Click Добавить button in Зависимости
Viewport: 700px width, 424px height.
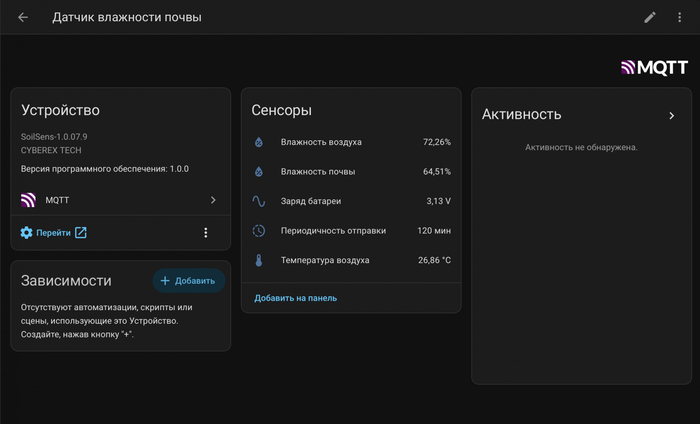point(188,281)
